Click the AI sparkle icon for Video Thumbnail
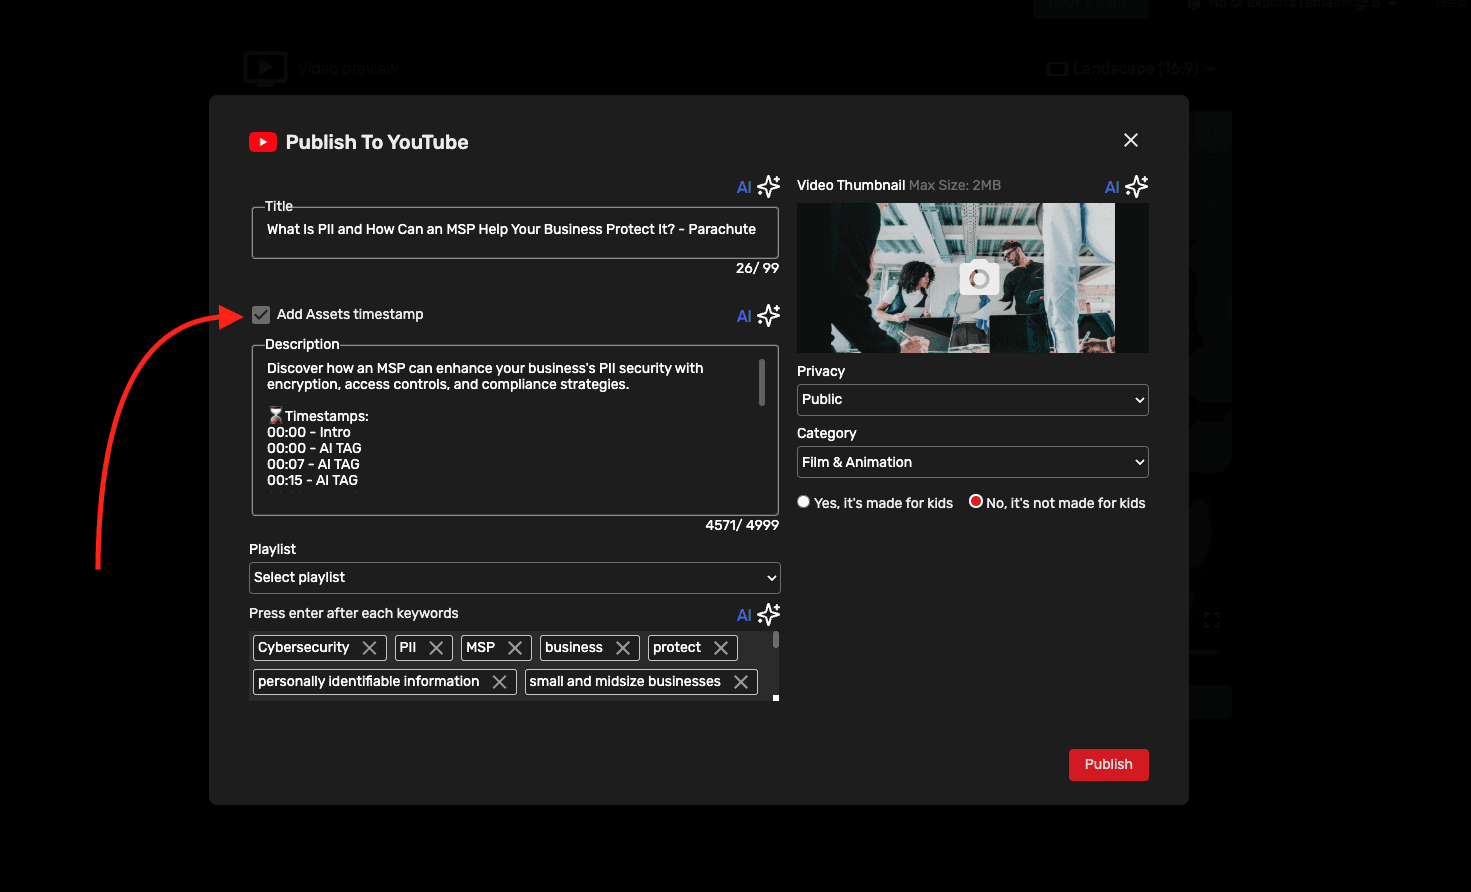The height and width of the screenshot is (892, 1471). click(1136, 186)
